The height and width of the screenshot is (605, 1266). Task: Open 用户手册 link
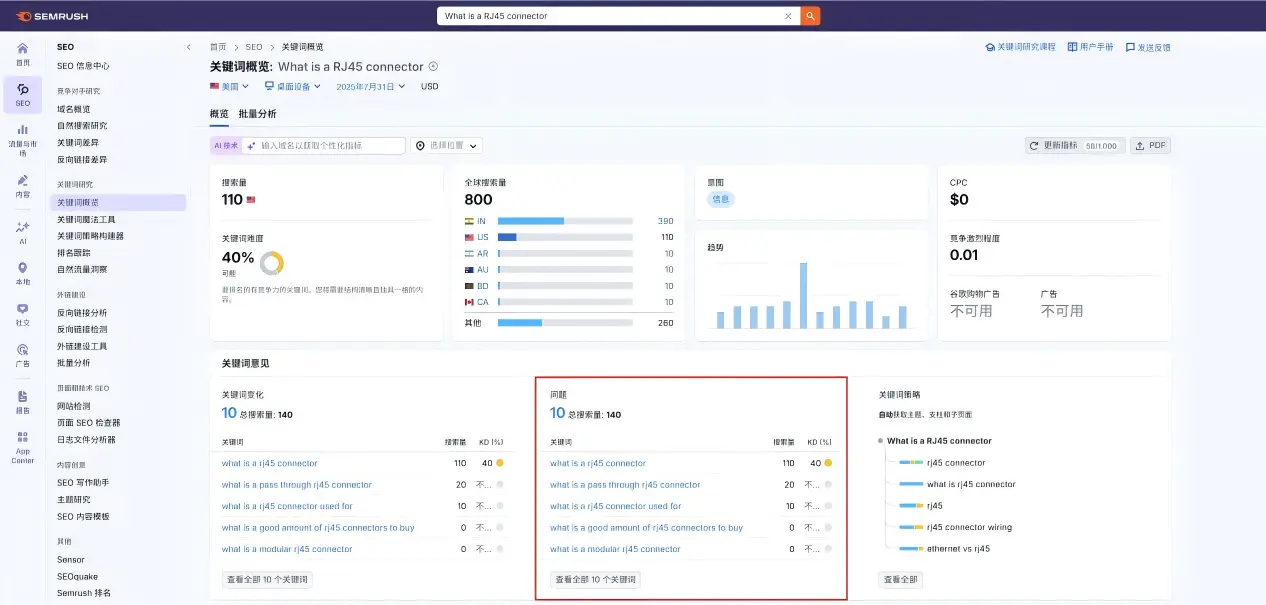[x=1090, y=47]
